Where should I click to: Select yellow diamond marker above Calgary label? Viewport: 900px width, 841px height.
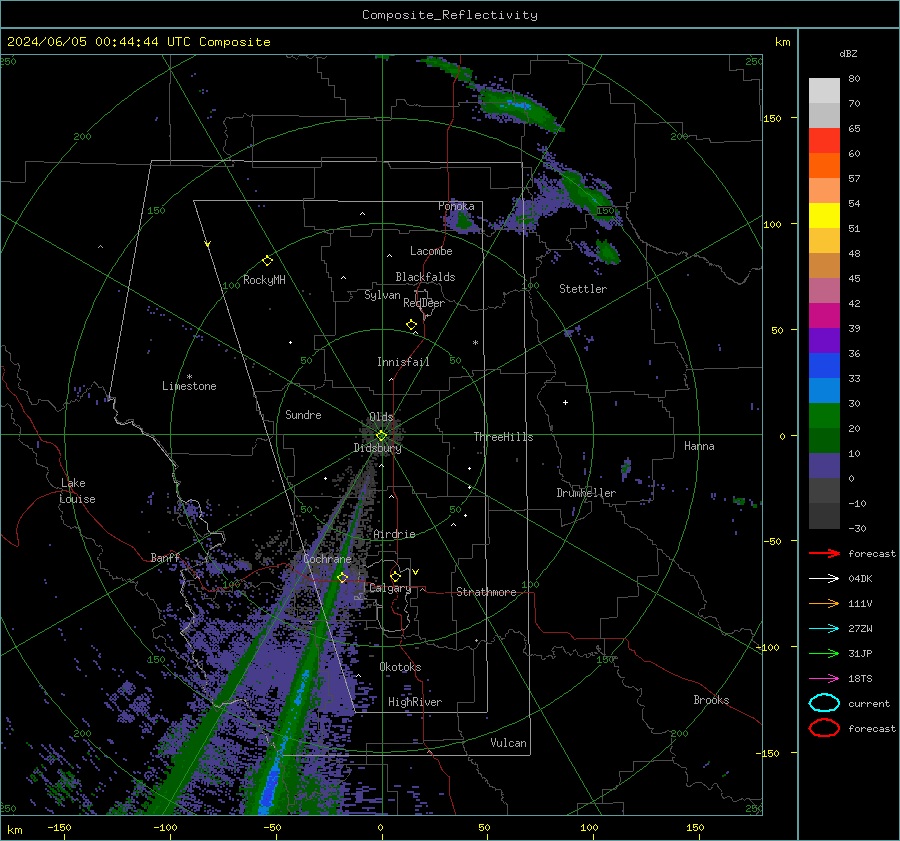(395, 576)
